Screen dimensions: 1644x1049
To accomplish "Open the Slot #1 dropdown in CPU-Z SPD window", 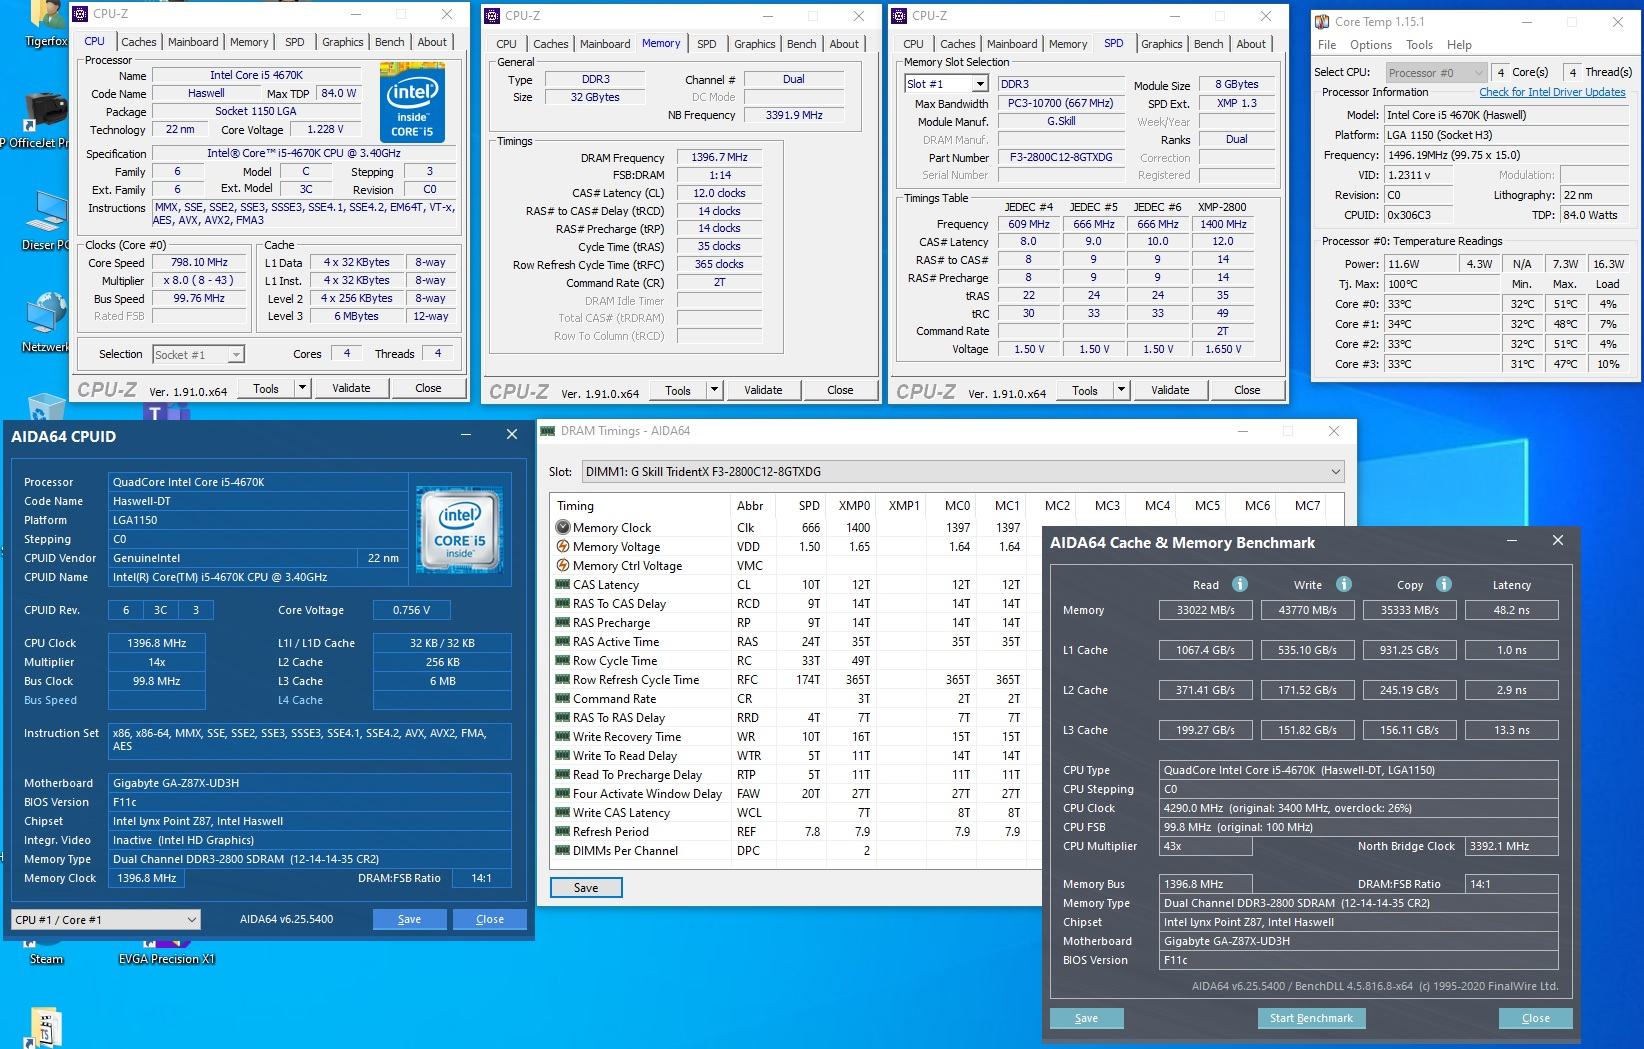I will point(980,84).
